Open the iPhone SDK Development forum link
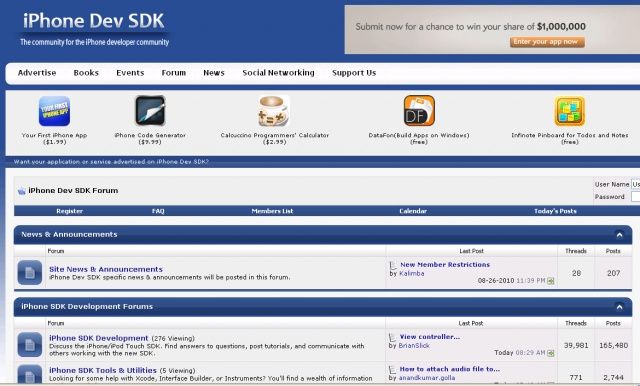640x386 pixels. 98,338
